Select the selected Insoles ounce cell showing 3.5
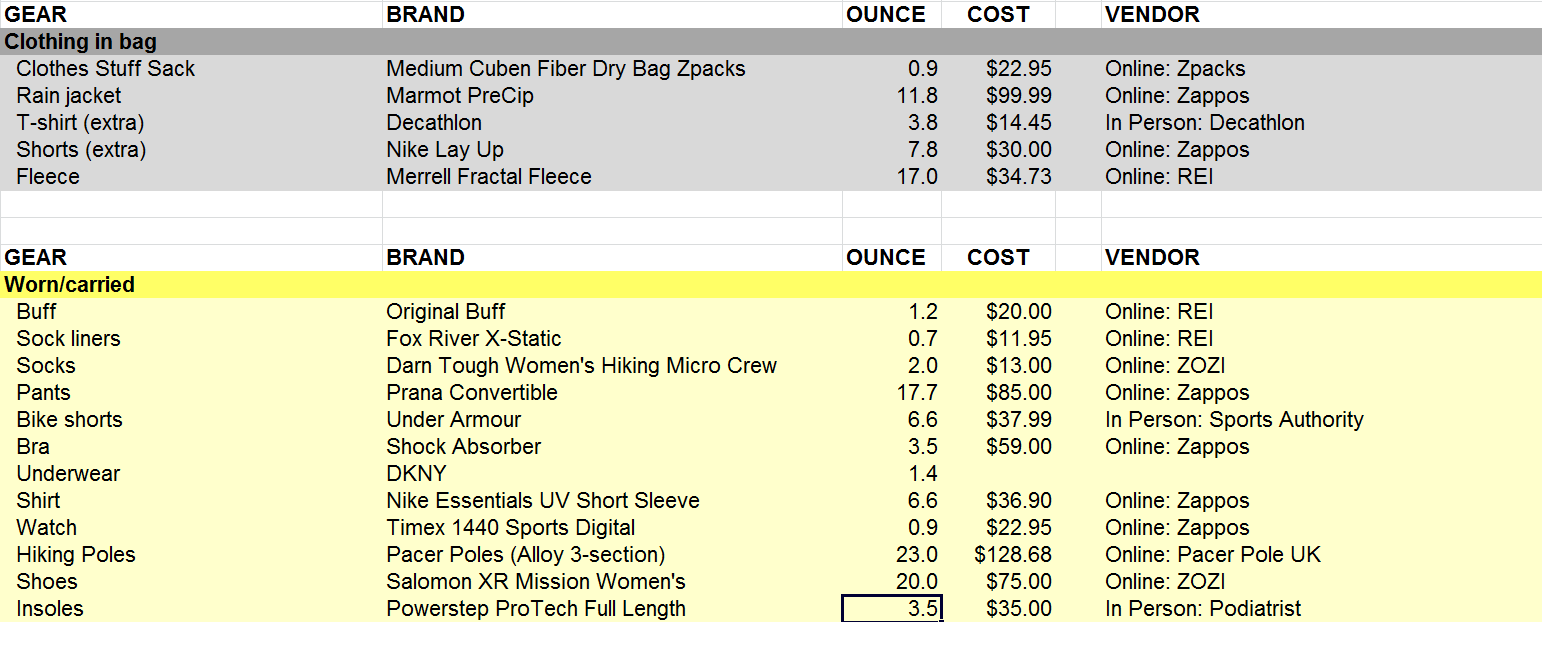Screen dimensions: 1542x648 click(892, 608)
